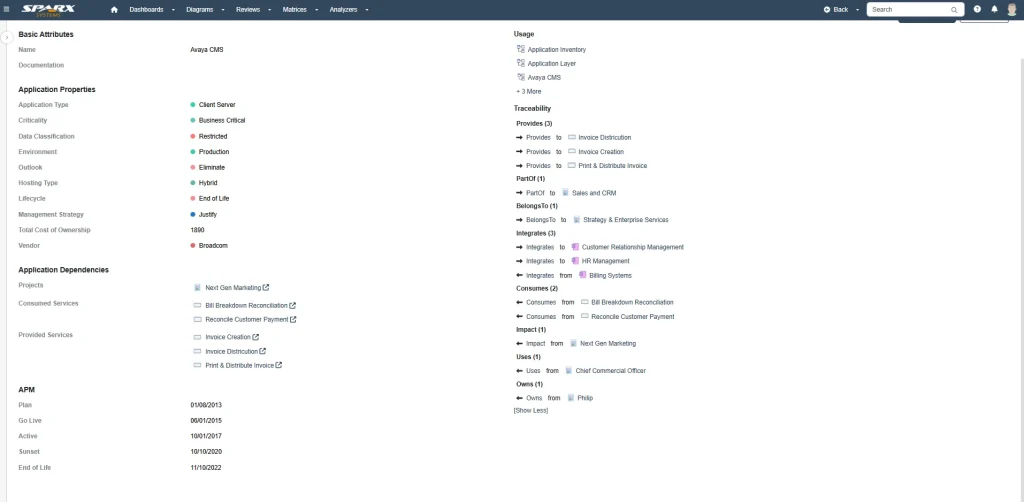
Task: Expand the Matrices dropdown arrow
Action: (x=317, y=10)
